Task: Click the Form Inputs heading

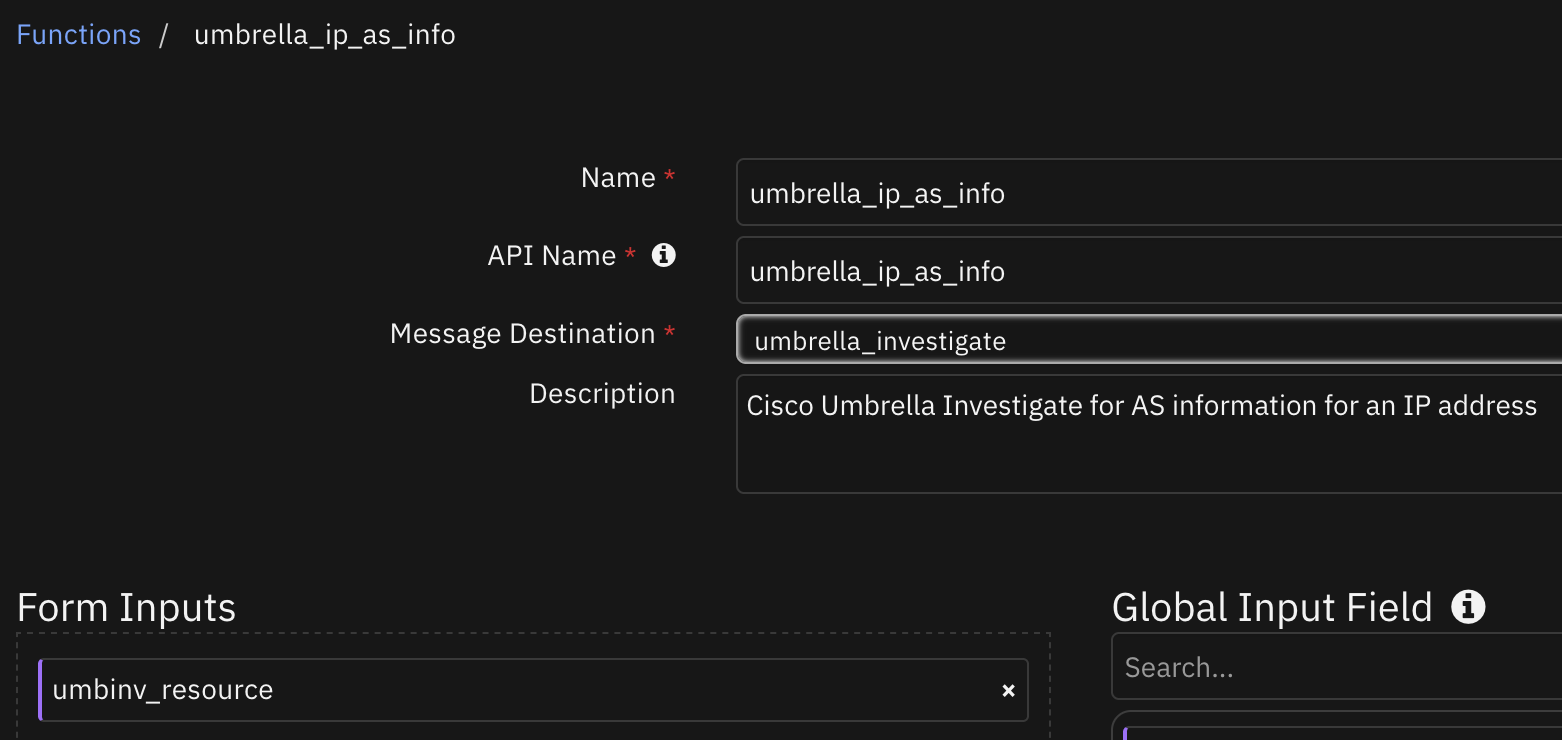Action: coord(127,608)
